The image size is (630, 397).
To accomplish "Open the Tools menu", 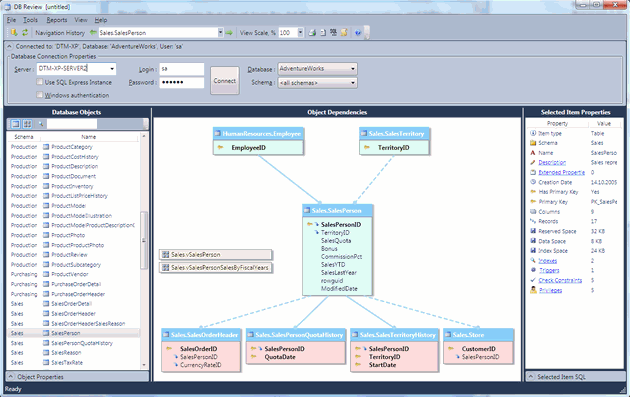I will point(30,20).
